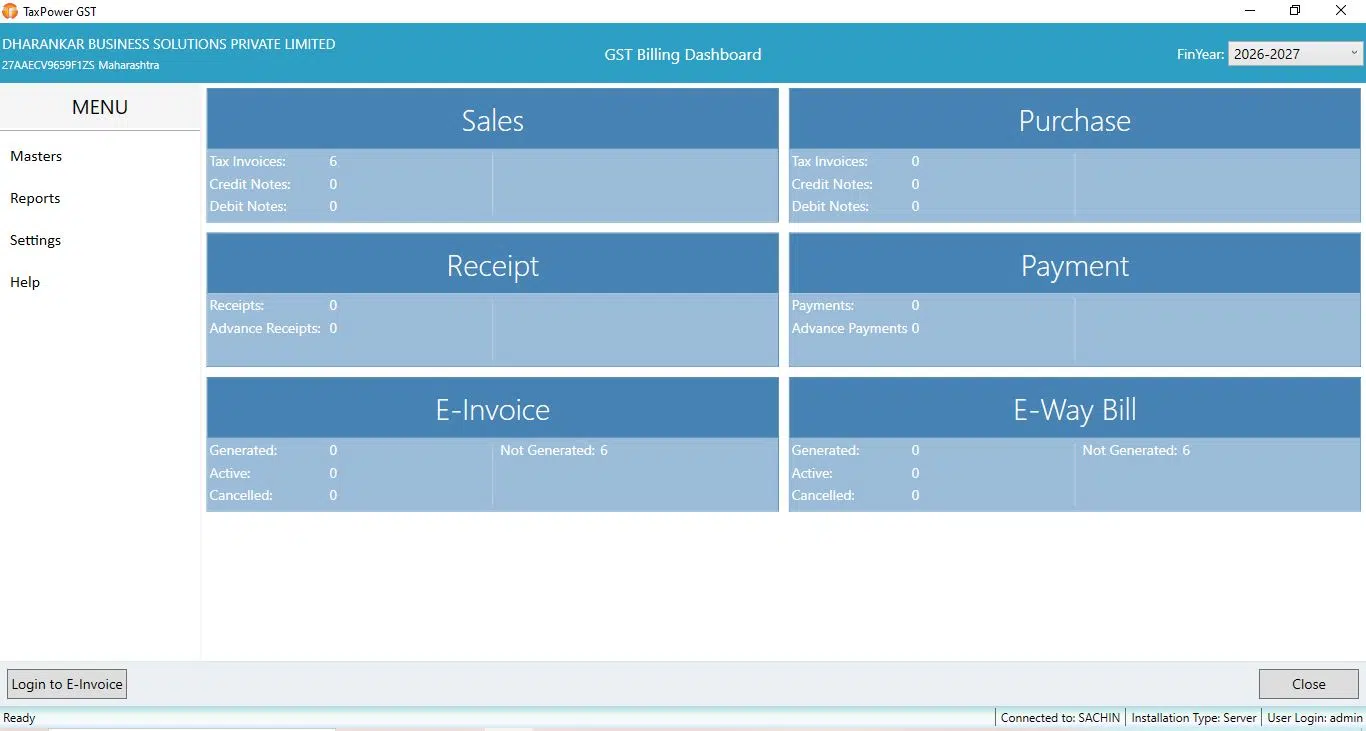
Task: Click E-Way Bill Cancelled row
Action: tap(855, 495)
